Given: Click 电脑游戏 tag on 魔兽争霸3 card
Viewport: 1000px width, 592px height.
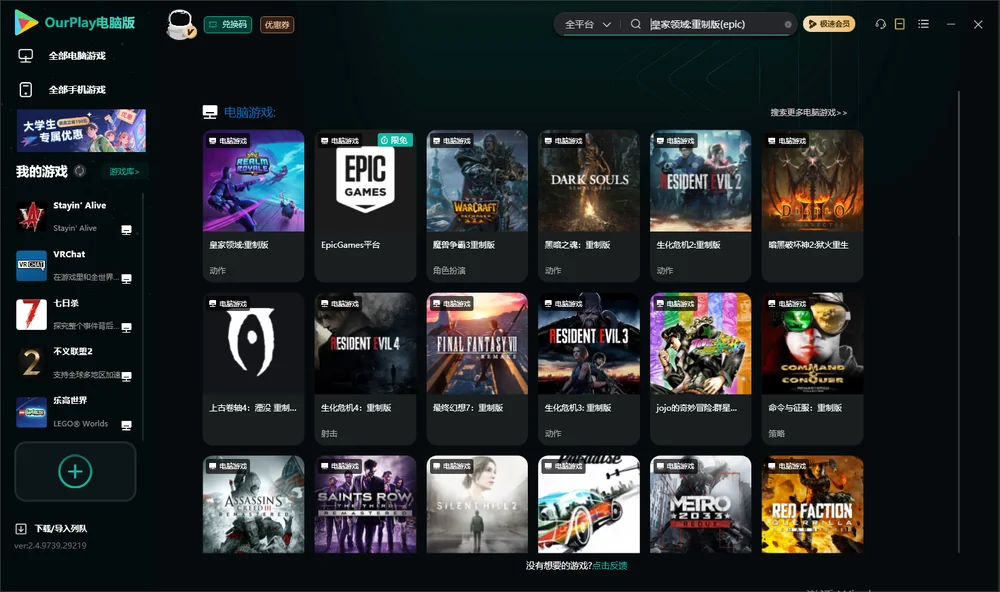Looking at the screenshot, I should 452,140.
